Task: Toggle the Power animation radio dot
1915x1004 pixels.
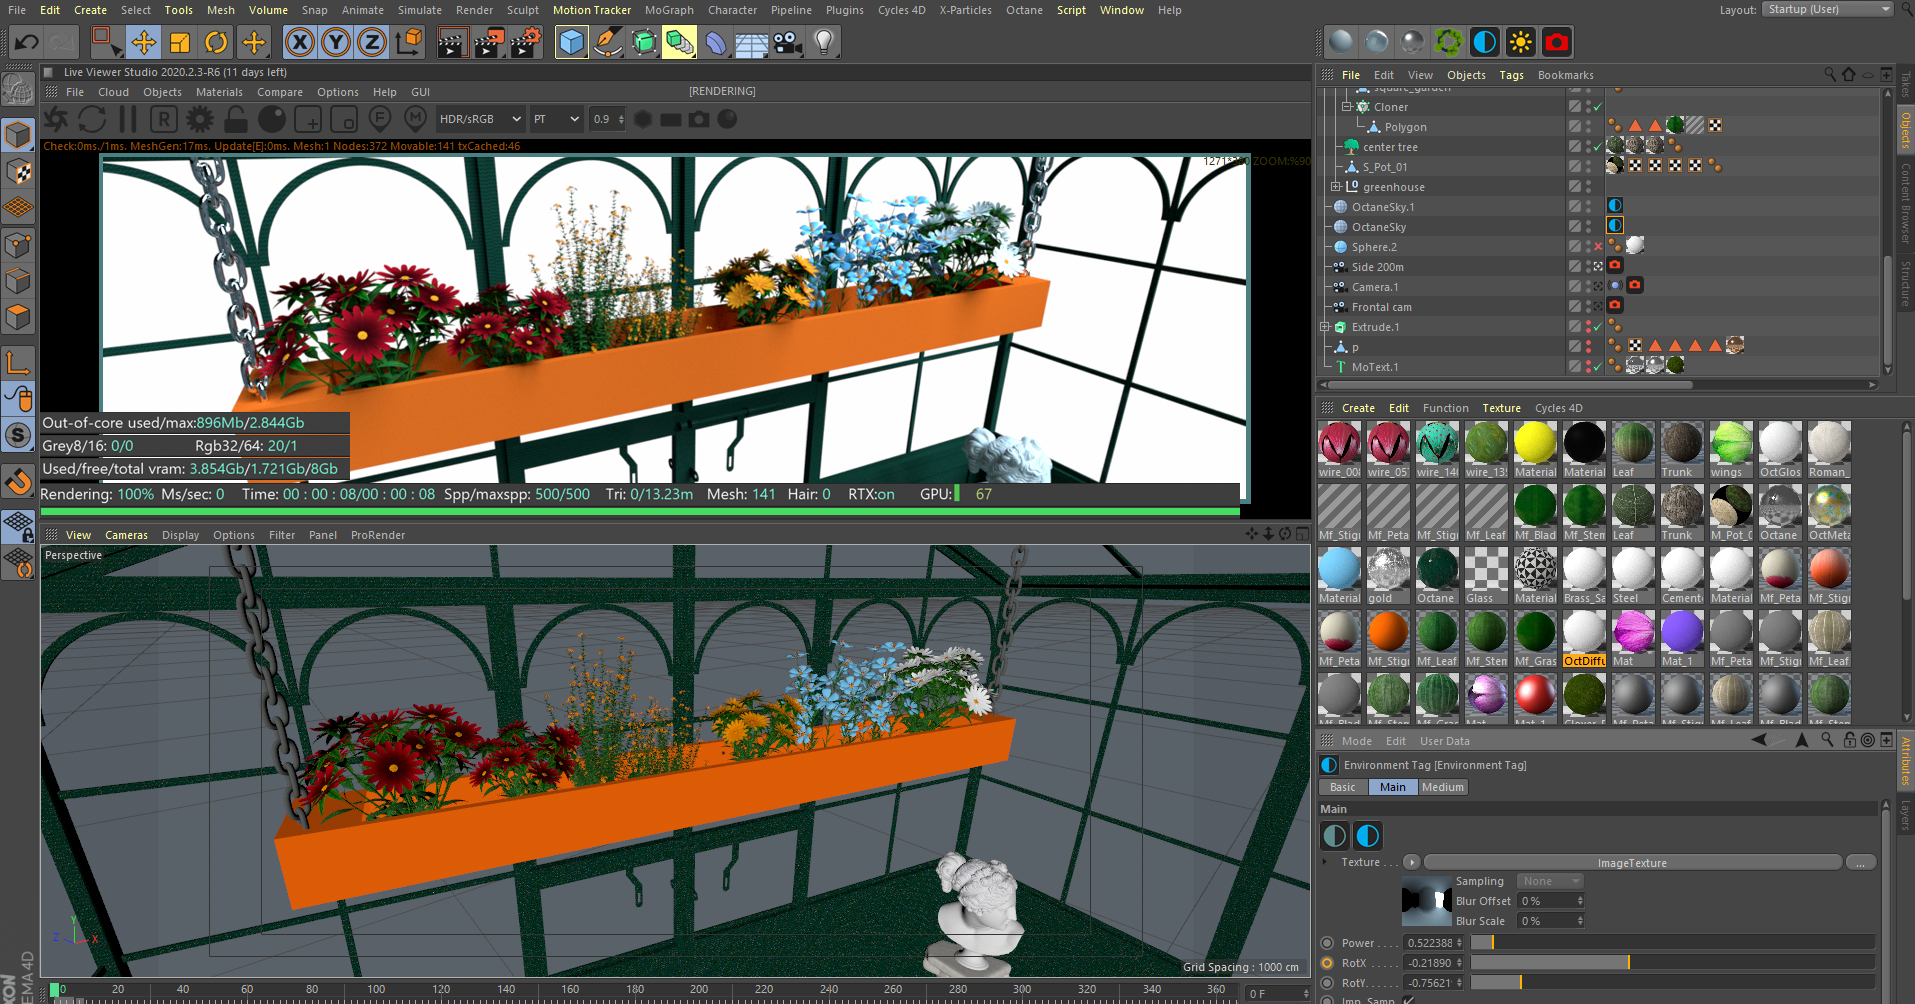Action: 1327,943
